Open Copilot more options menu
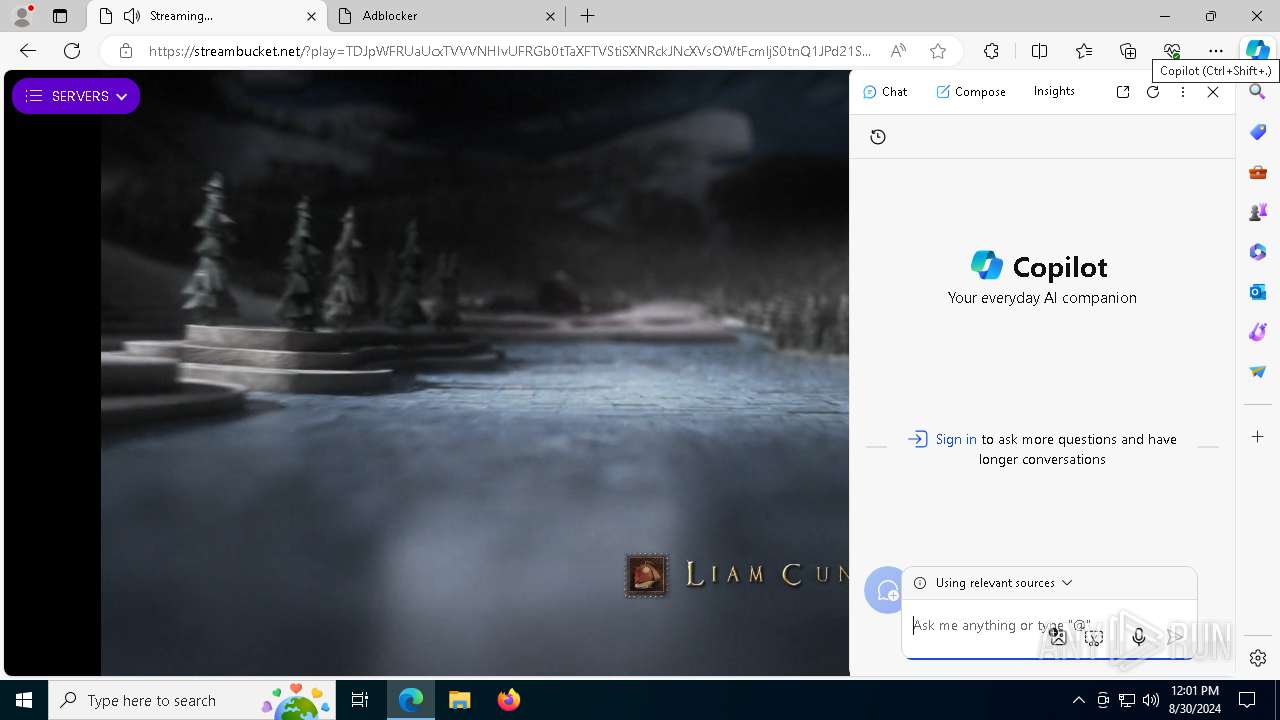Image resolution: width=1280 pixels, height=720 pixels. click(x=1183, y=91)
